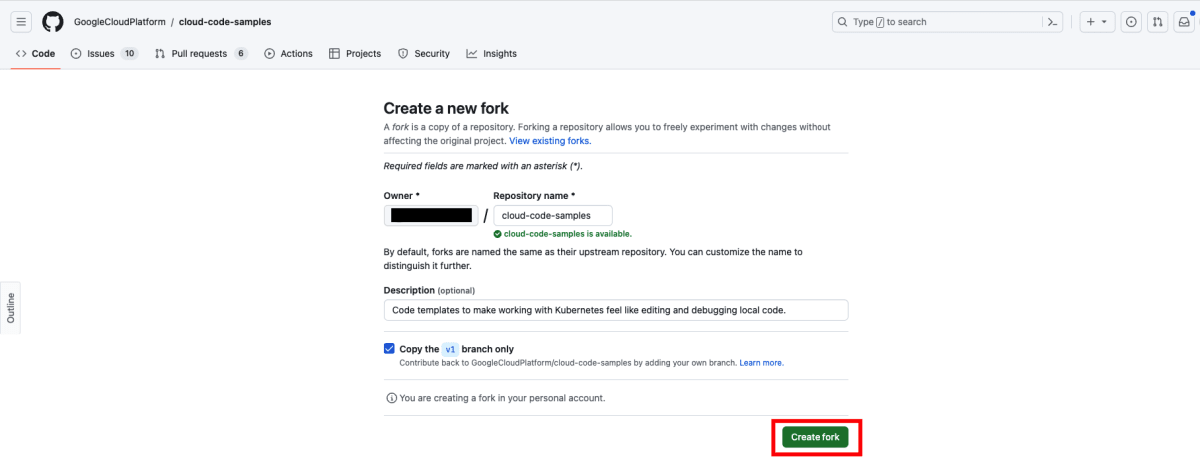This screenshot has height=472, width=1200.
Task: Open the hamburger navigation menu
Action: tap(22, 21)
